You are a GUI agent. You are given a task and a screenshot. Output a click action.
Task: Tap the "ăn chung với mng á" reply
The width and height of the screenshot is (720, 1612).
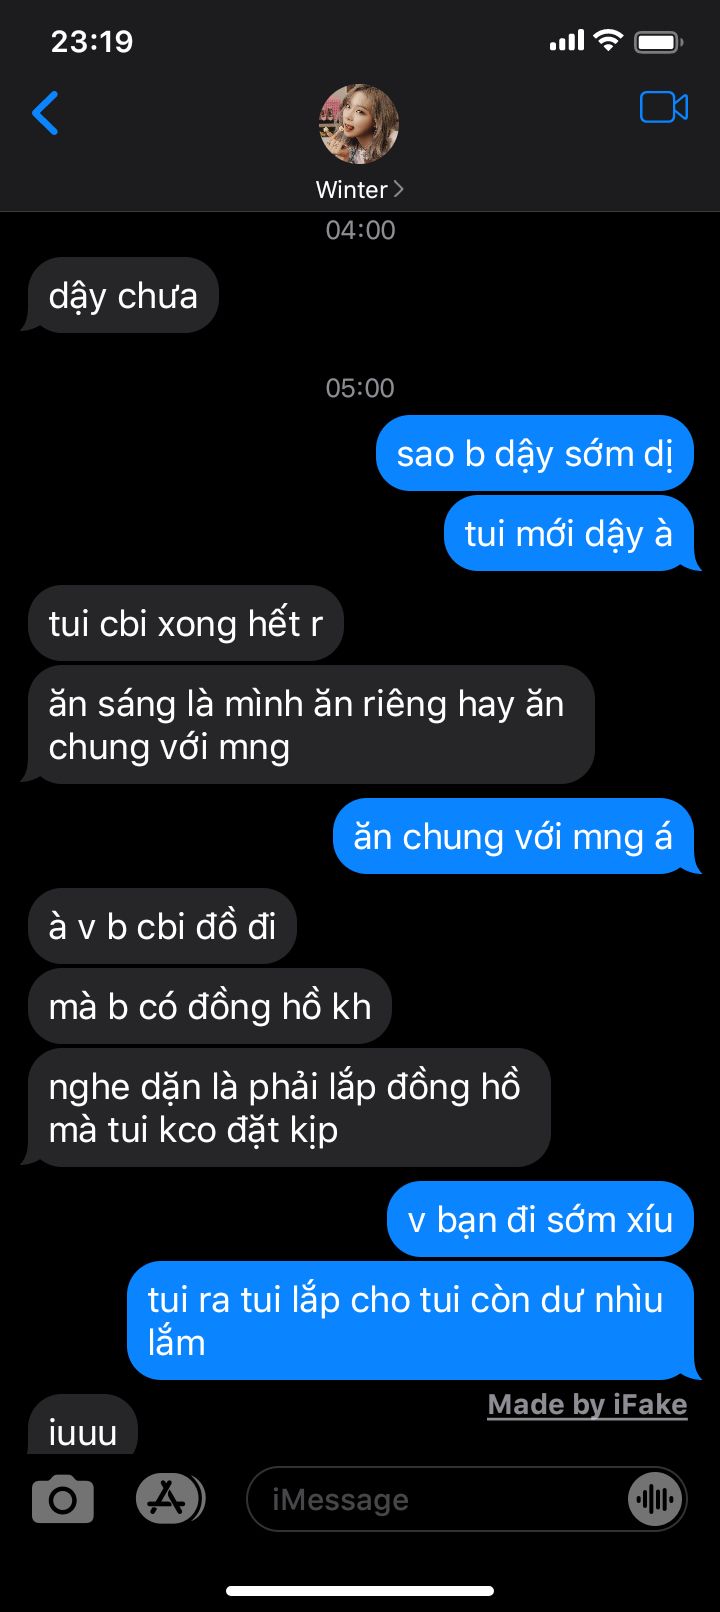(x=514, y=837)
